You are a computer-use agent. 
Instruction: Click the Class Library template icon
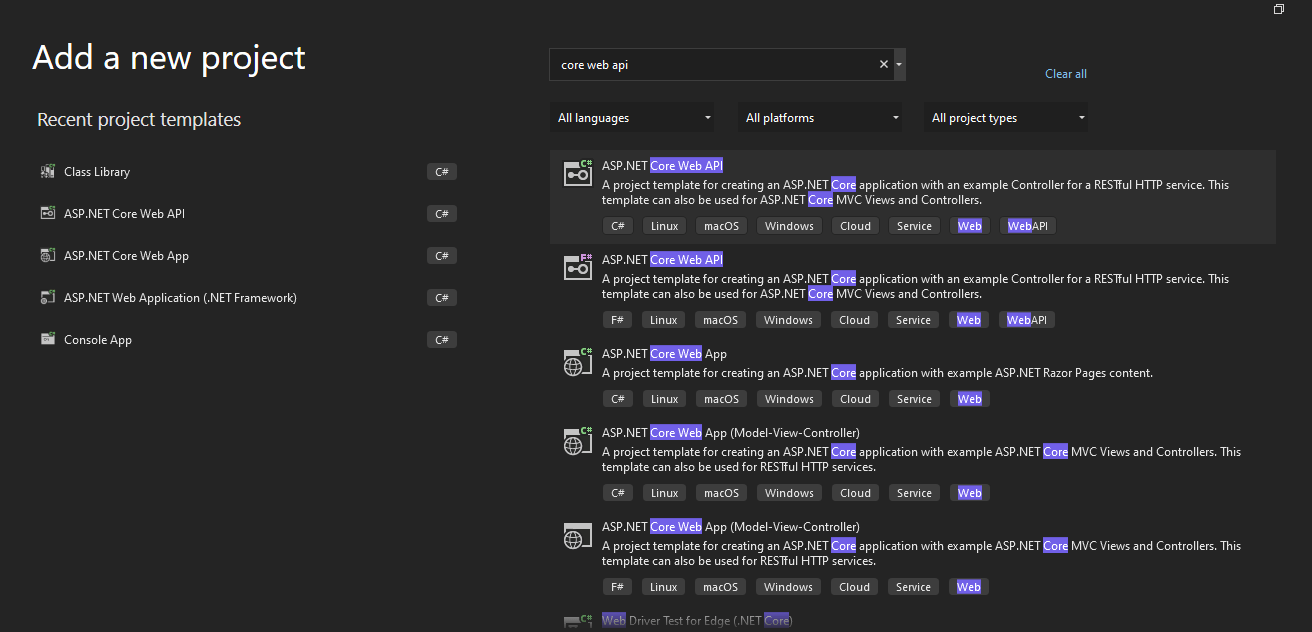coord(47,172)
